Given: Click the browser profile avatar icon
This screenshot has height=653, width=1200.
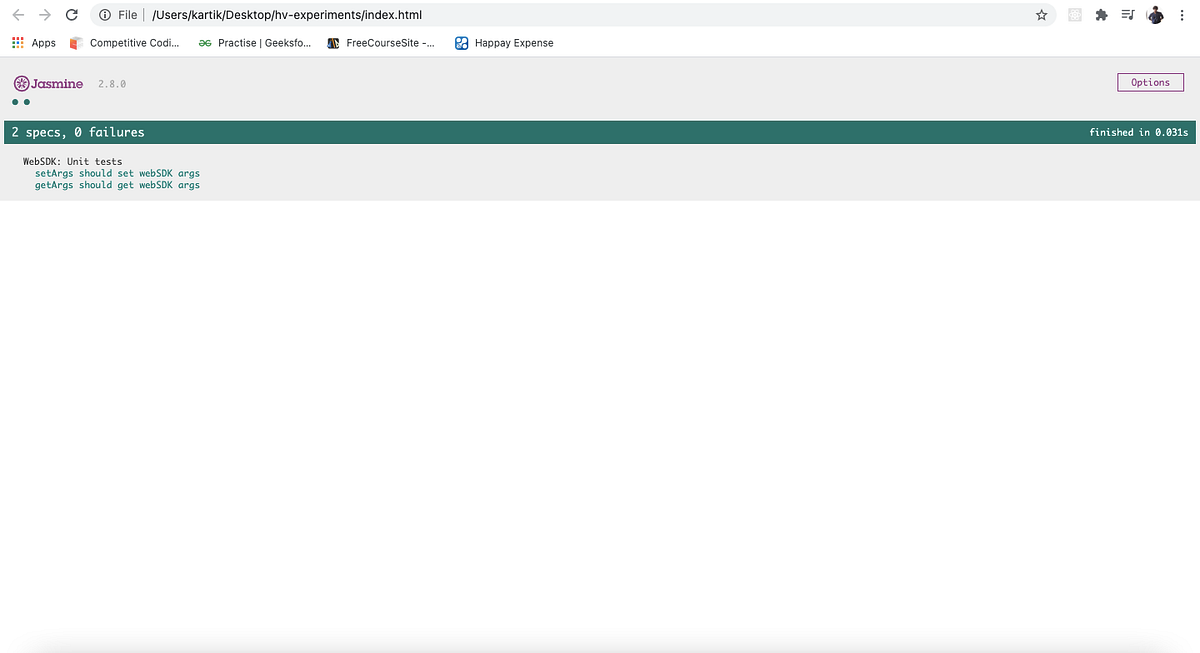Looking at the screenshot, I should pyautogui.click(x=1155, y=15).
